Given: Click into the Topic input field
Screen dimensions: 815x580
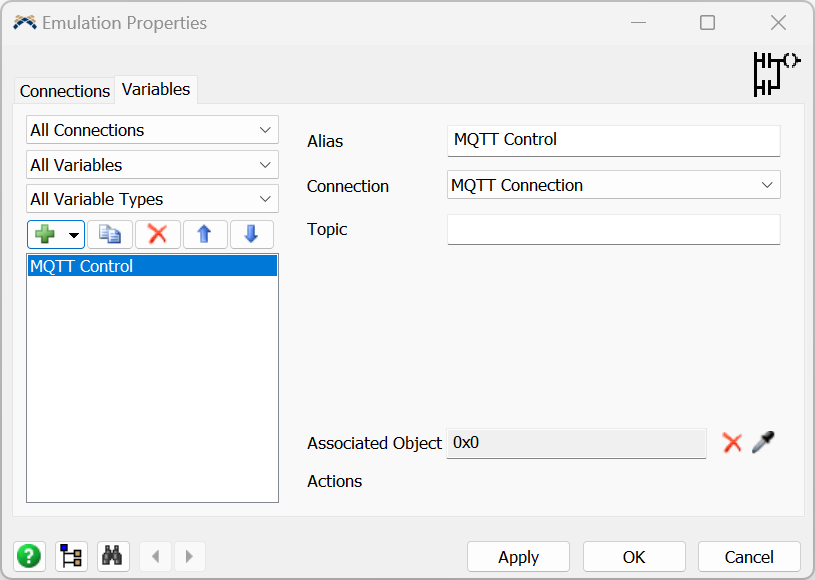Looking at the screenshot, I should (x=613, y=230).
